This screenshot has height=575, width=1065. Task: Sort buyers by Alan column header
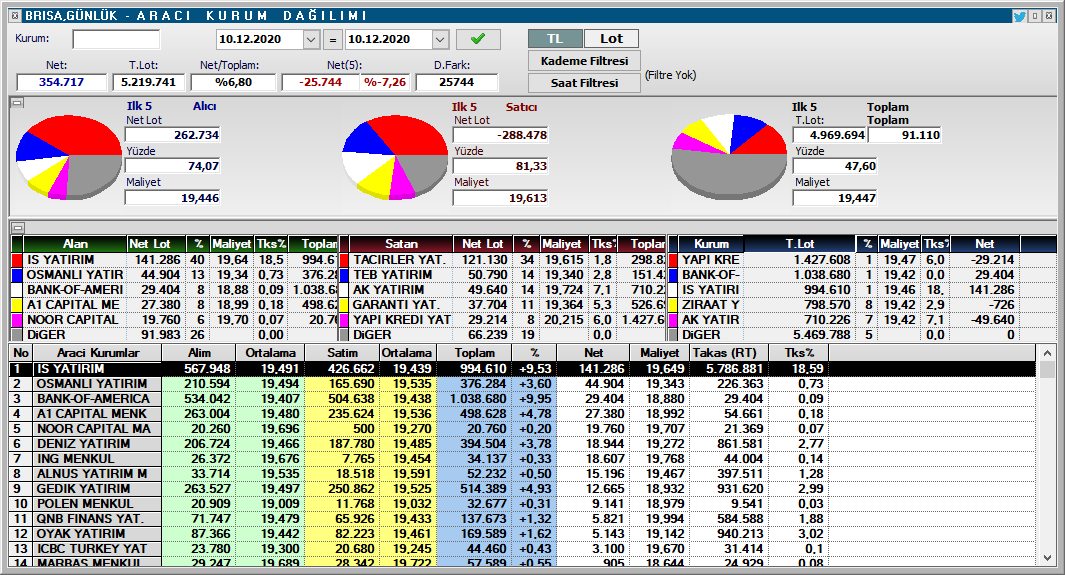pos(75,244)
